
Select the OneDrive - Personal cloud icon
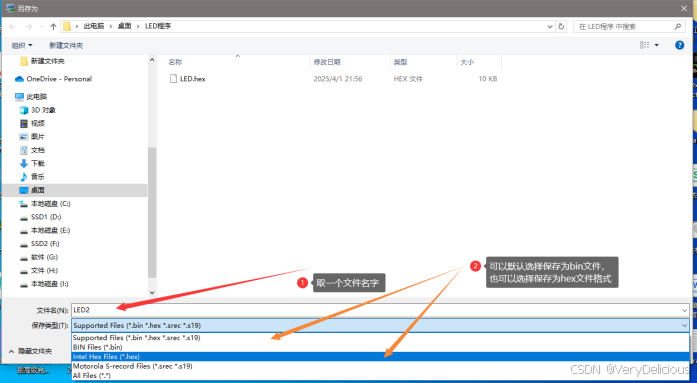click(x=19, y=79)
